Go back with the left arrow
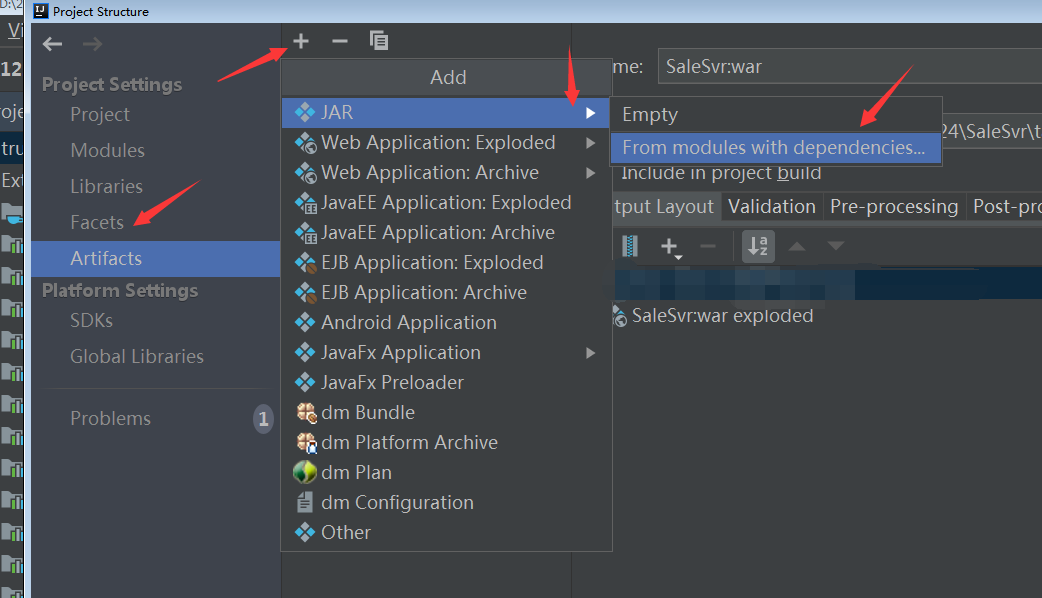The height and width of the screenshot is (598, 1042). (x=52, y=45)
